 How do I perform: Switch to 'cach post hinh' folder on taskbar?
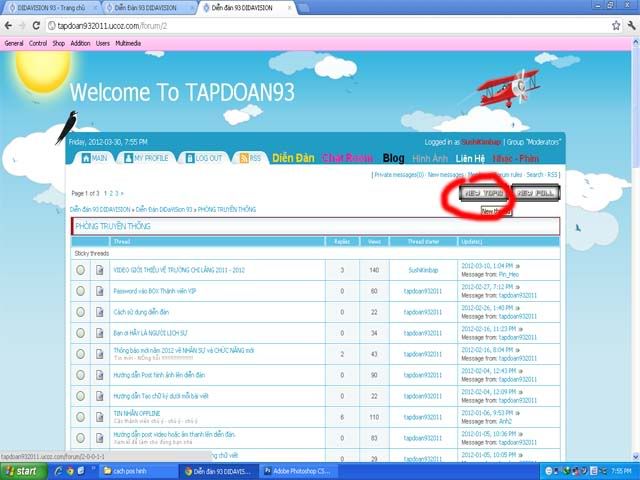[x=139, y=471]
